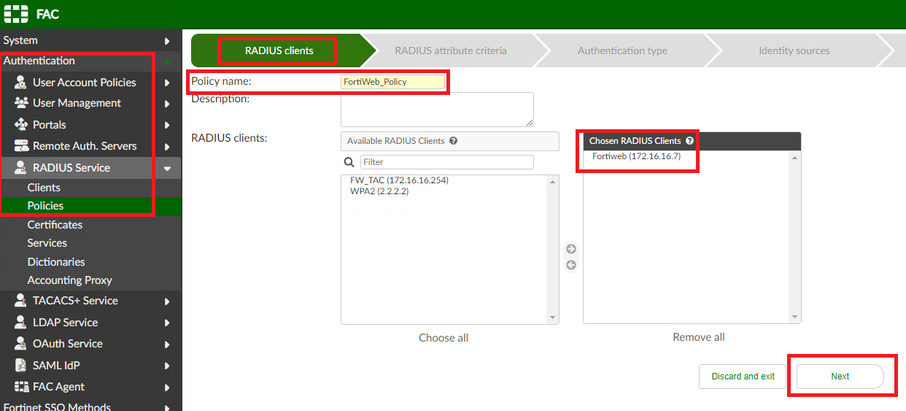The width and height of the screenshot is (906, 411).
Task: Click up arrow of available clients scrollbar
Action: tap(552, 183)
